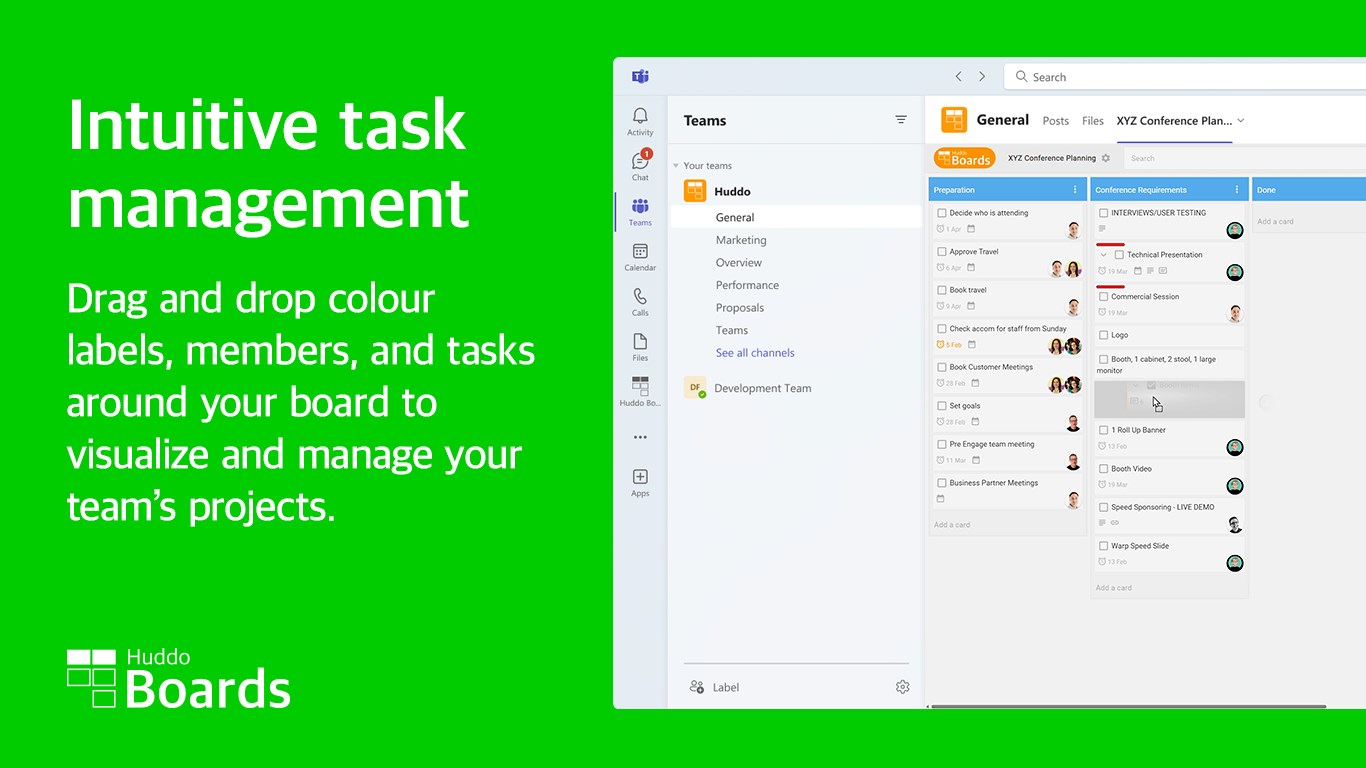Click the orange overdue clock on 5 Feb card
The image size is (1366, 768).
(940, 345)
